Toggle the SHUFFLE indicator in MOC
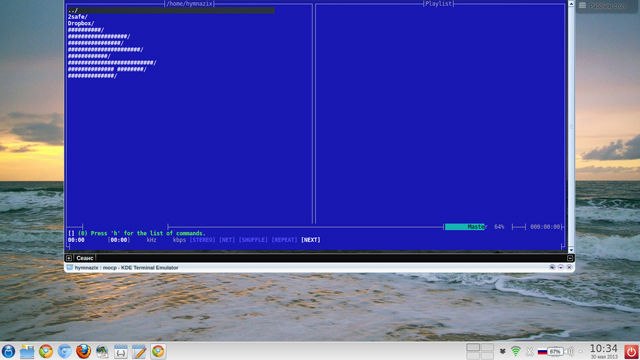Image resolution: width=640 pixels, height=360 pixels. pyautogui.click(x=253, y=240)
